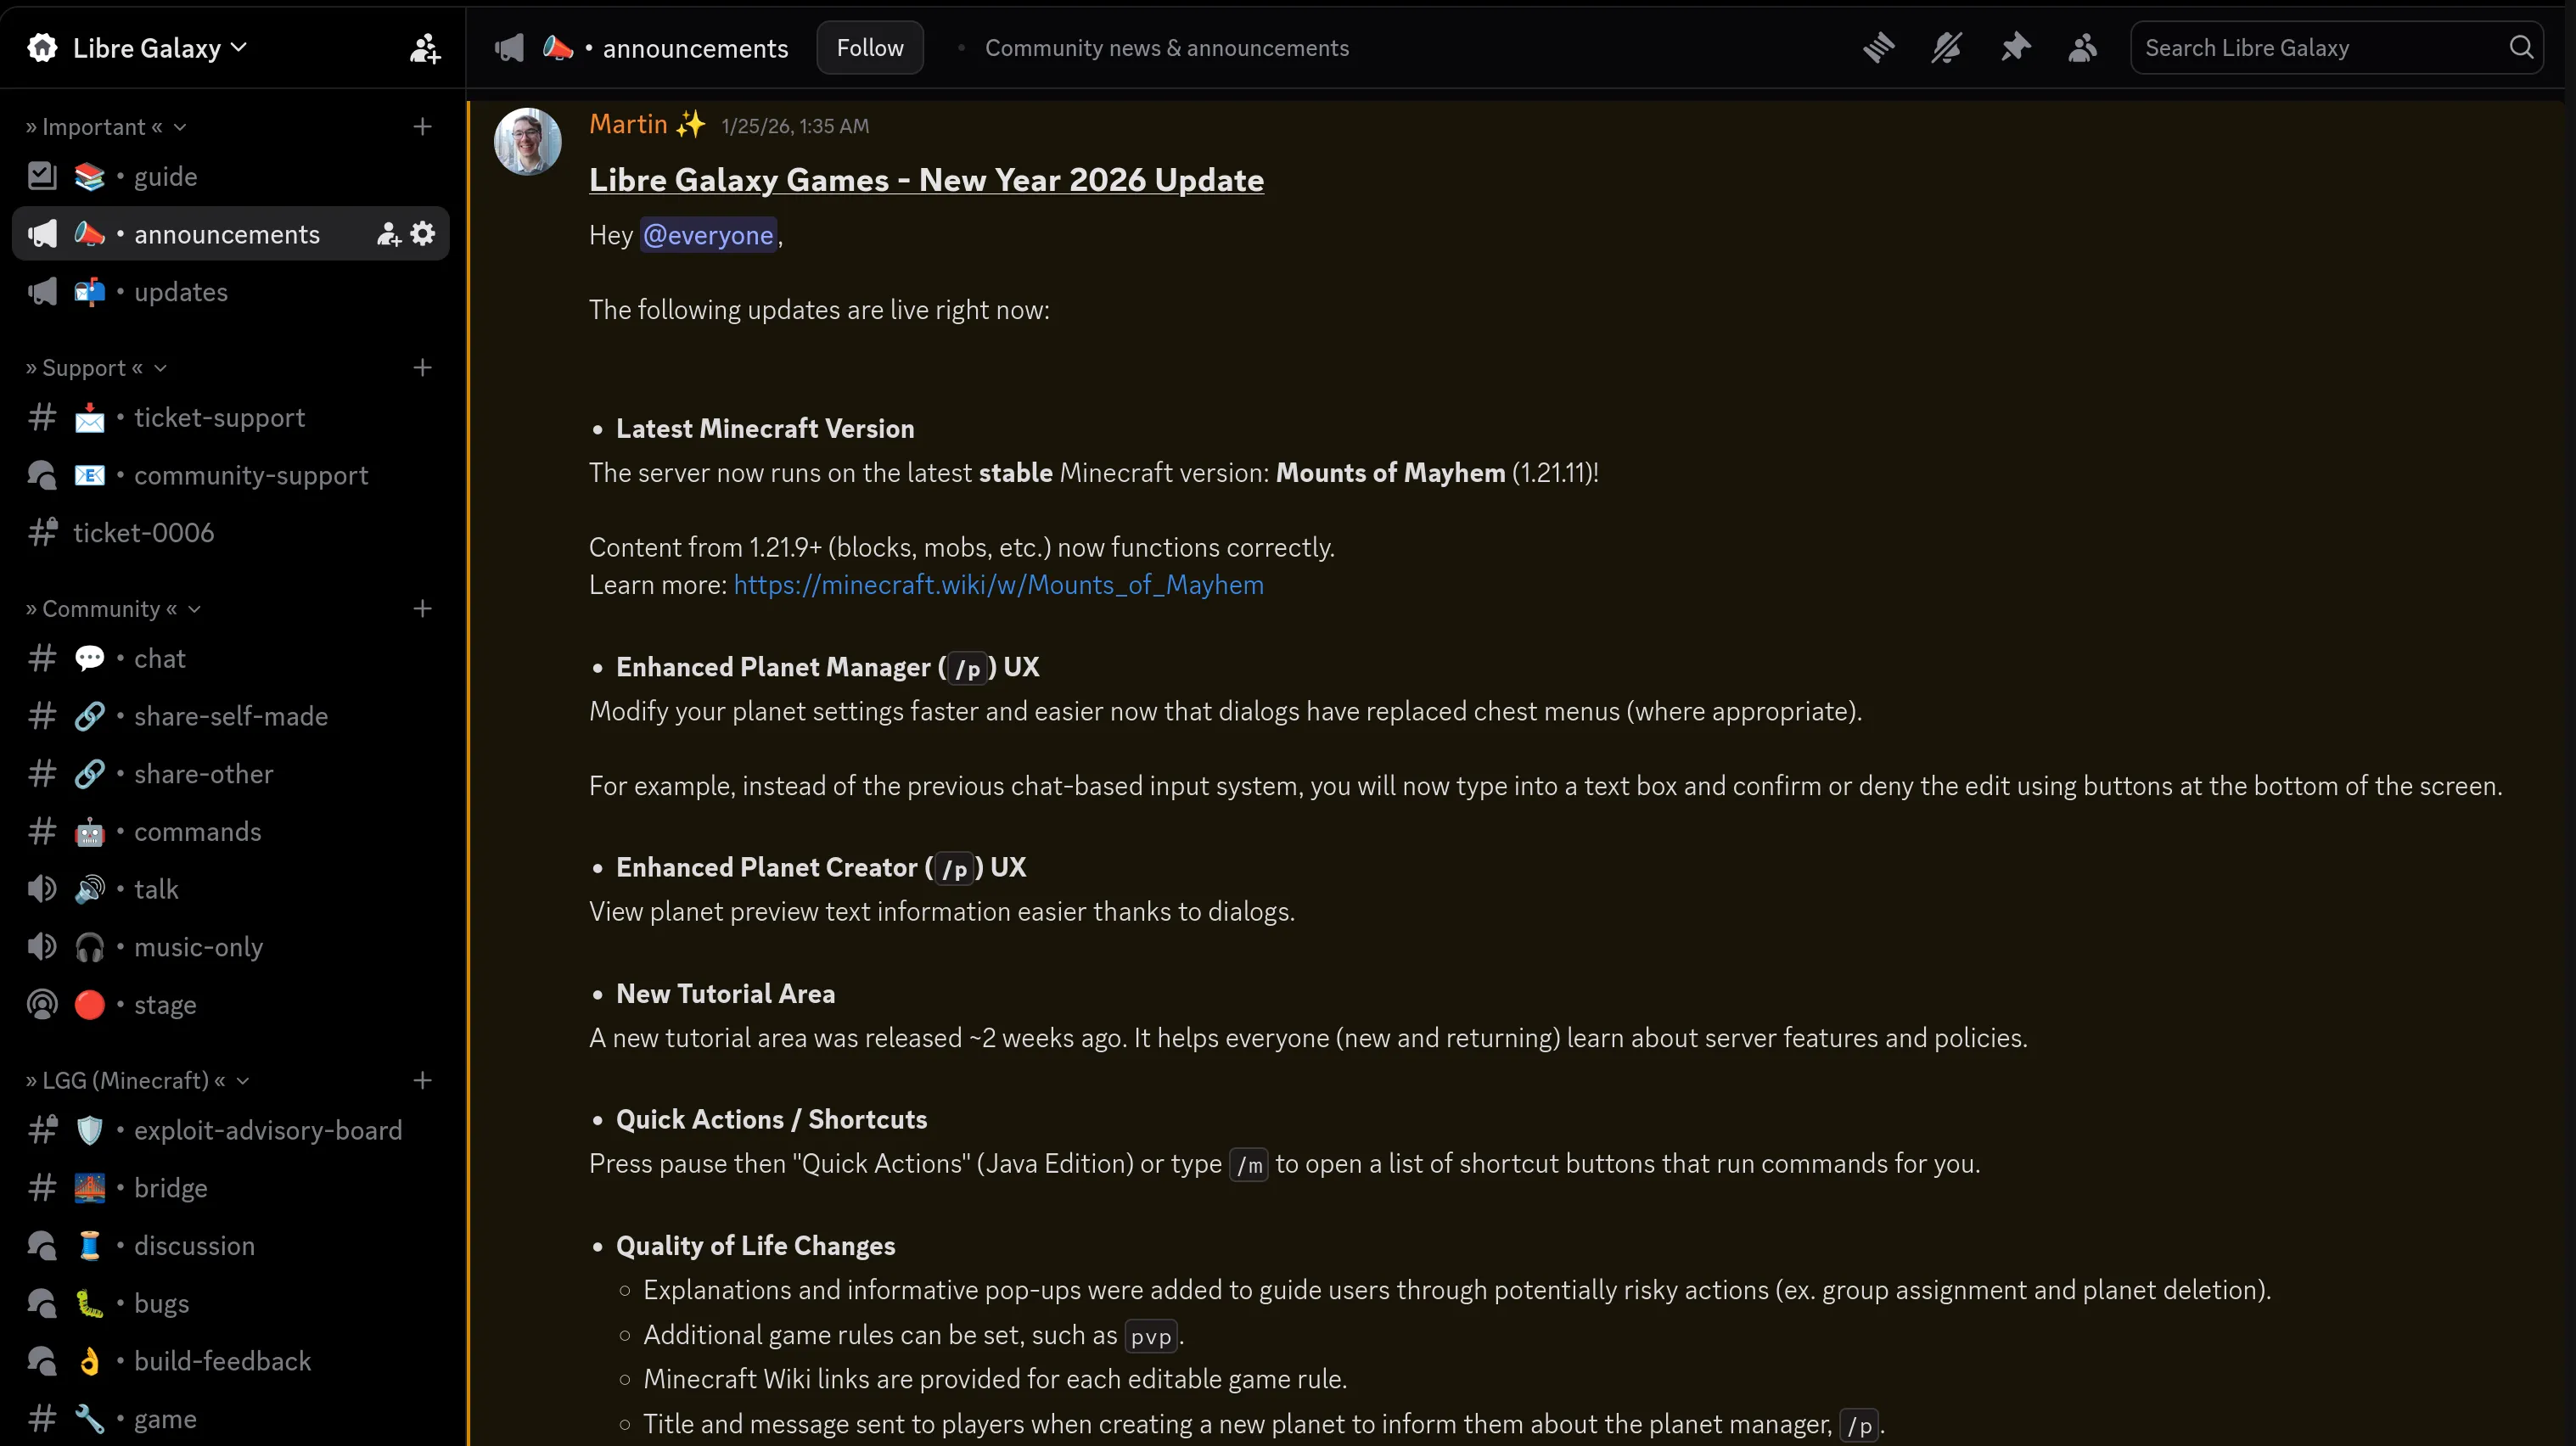
Task: Open the share-other channel
Action: coord(231,774)
